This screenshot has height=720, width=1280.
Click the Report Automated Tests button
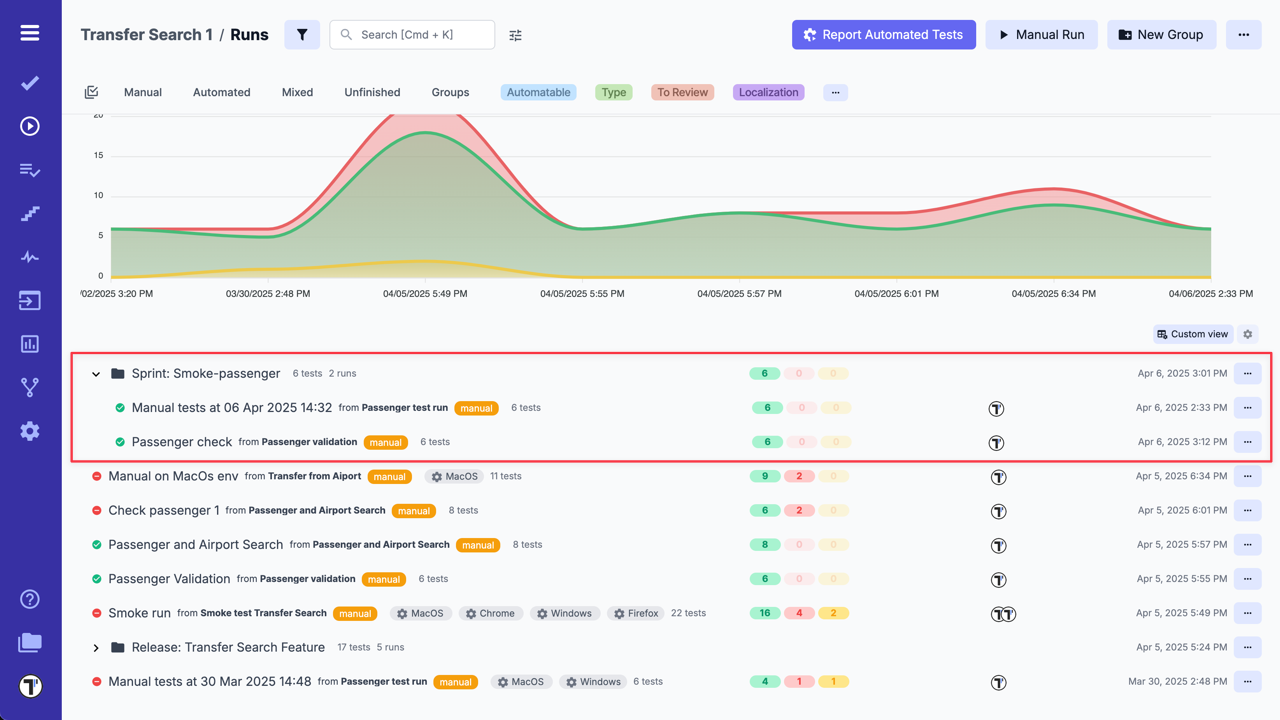(x=883, y=34)
